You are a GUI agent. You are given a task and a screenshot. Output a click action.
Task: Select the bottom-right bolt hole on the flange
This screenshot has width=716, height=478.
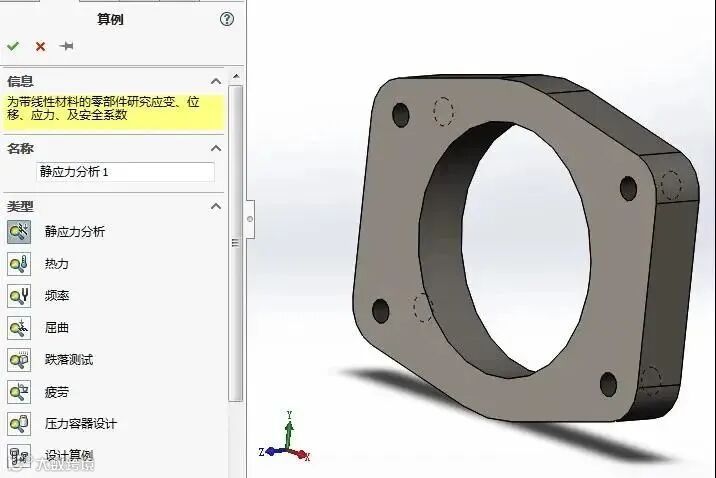pyautogui.click(x=608, y=384)
